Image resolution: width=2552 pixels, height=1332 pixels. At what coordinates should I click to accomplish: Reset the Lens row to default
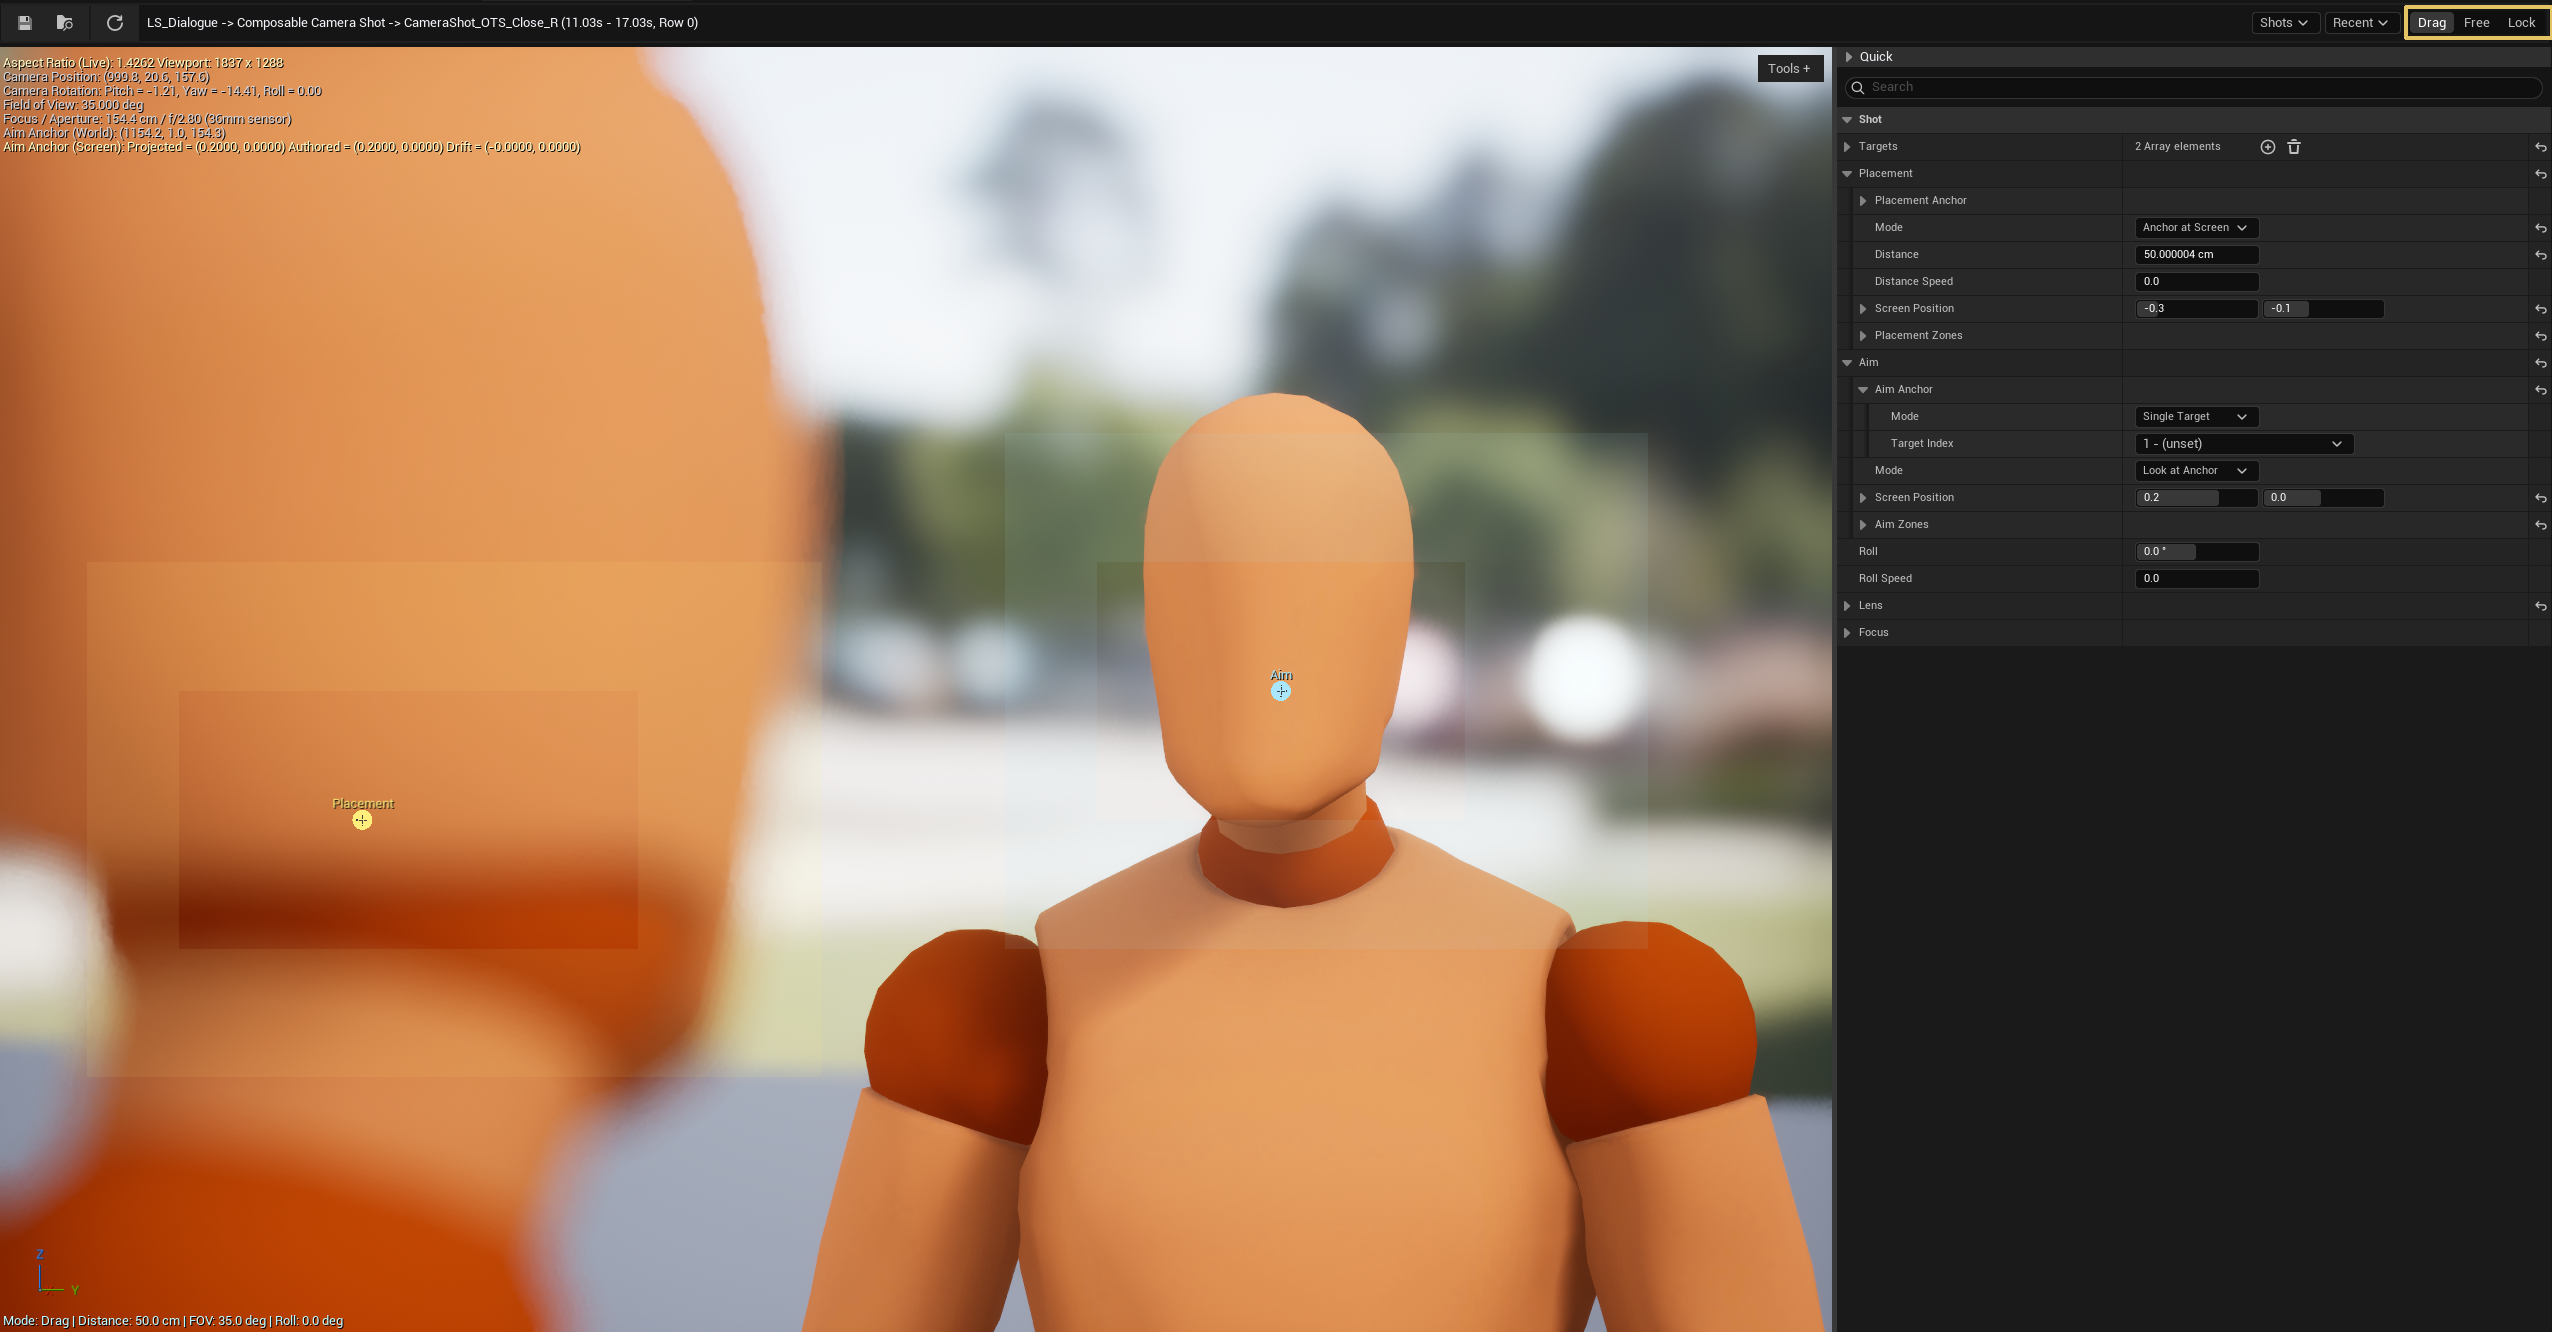click(x=2540, y=606)
